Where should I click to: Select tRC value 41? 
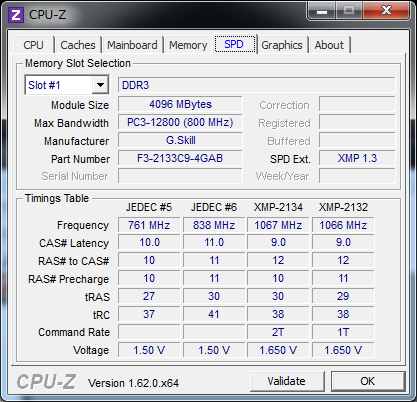(214, 314)
